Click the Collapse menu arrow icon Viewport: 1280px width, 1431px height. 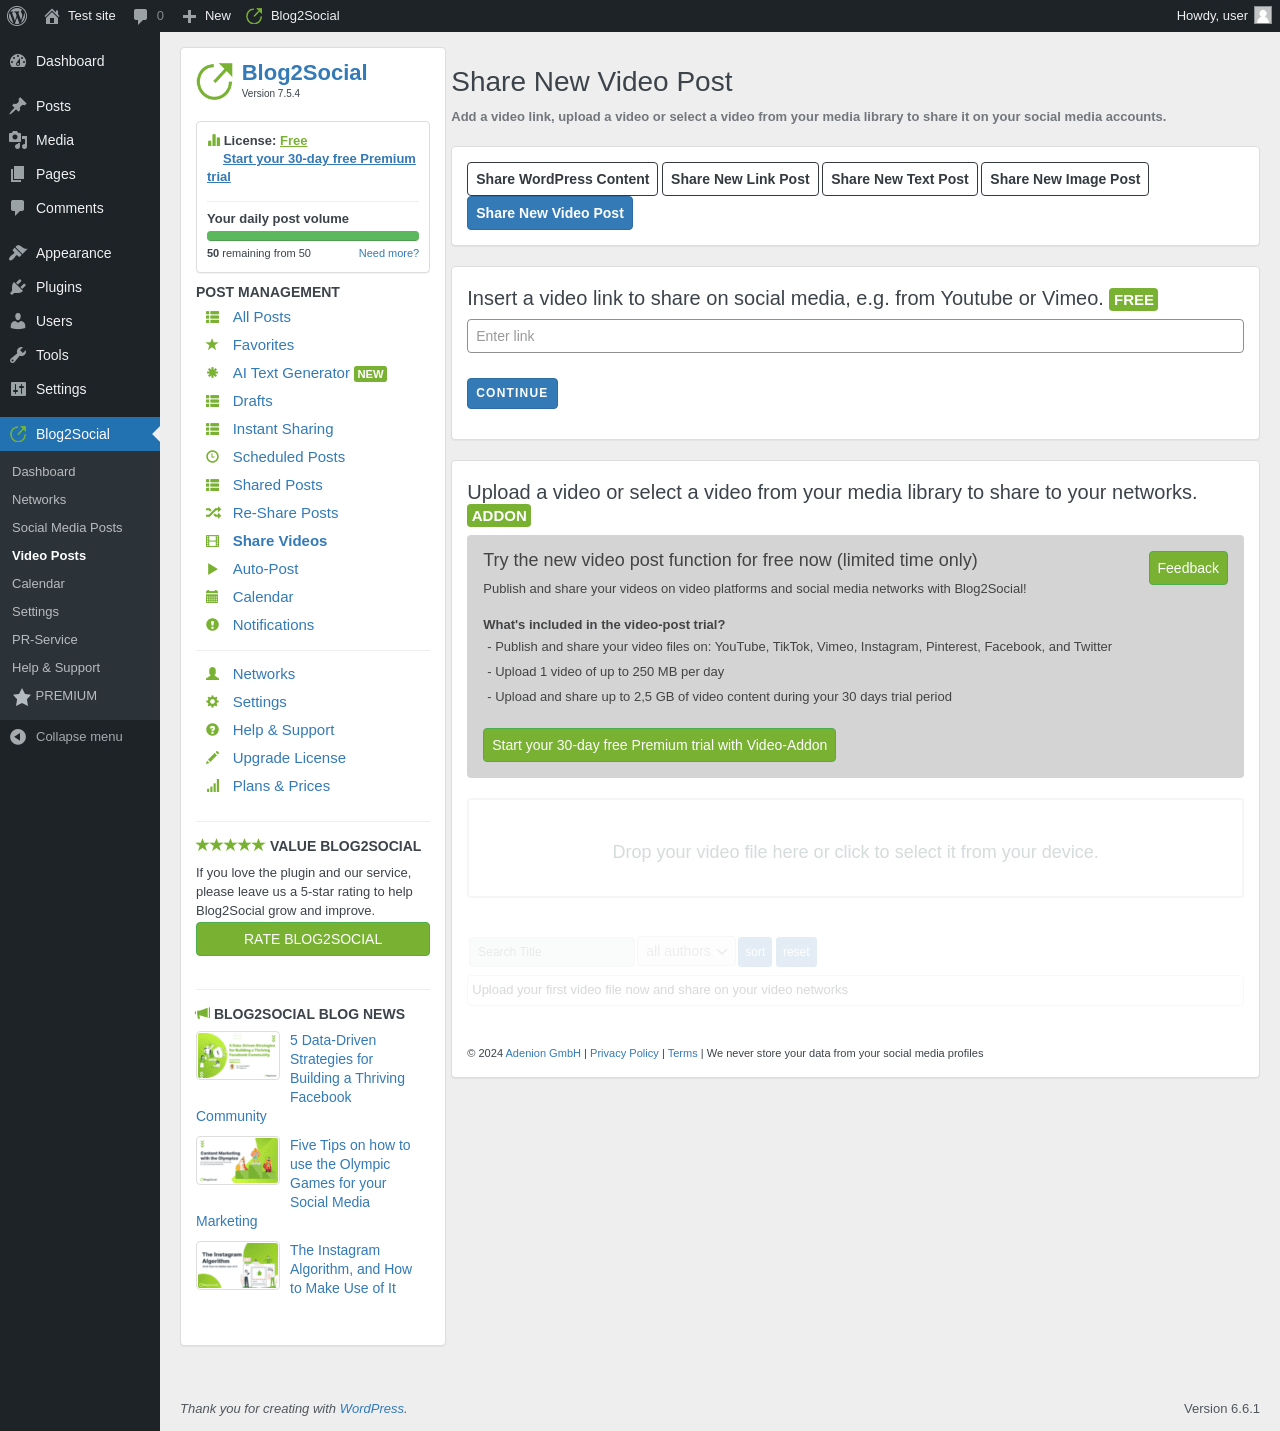18,737
